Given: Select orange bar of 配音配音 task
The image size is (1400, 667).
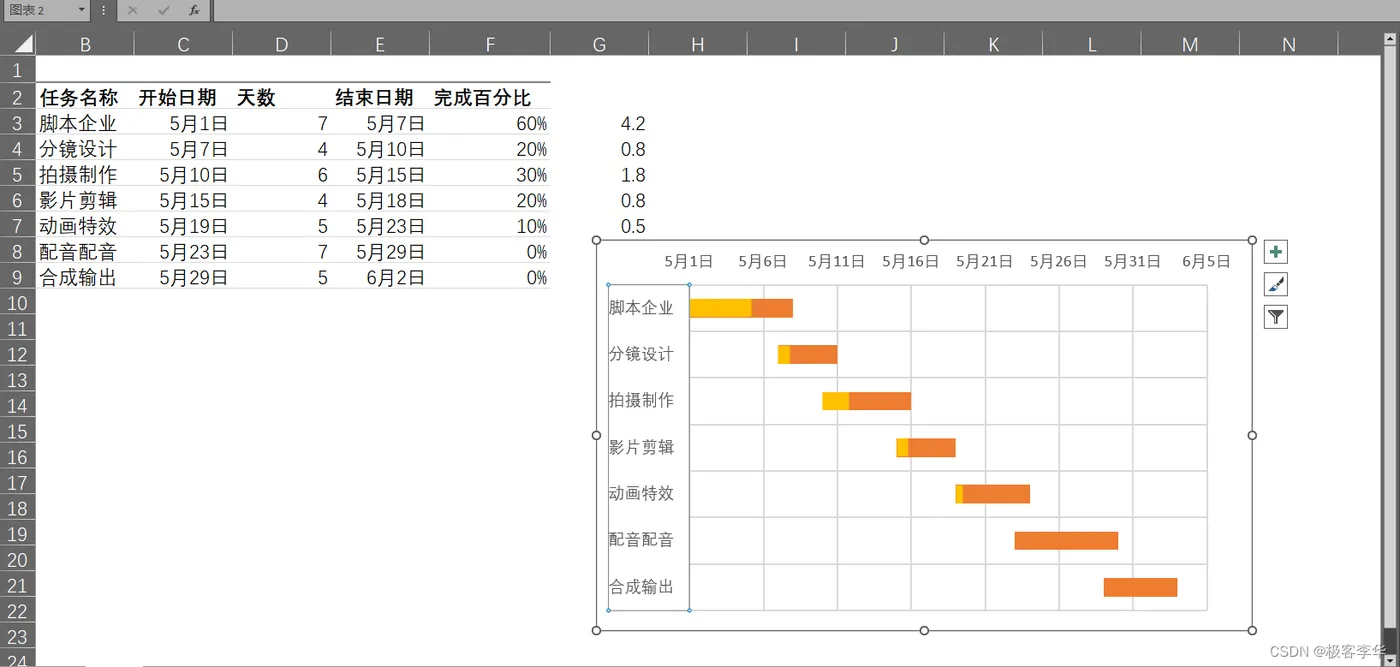Looking at the screenshot, I should tap(1066, 540).
